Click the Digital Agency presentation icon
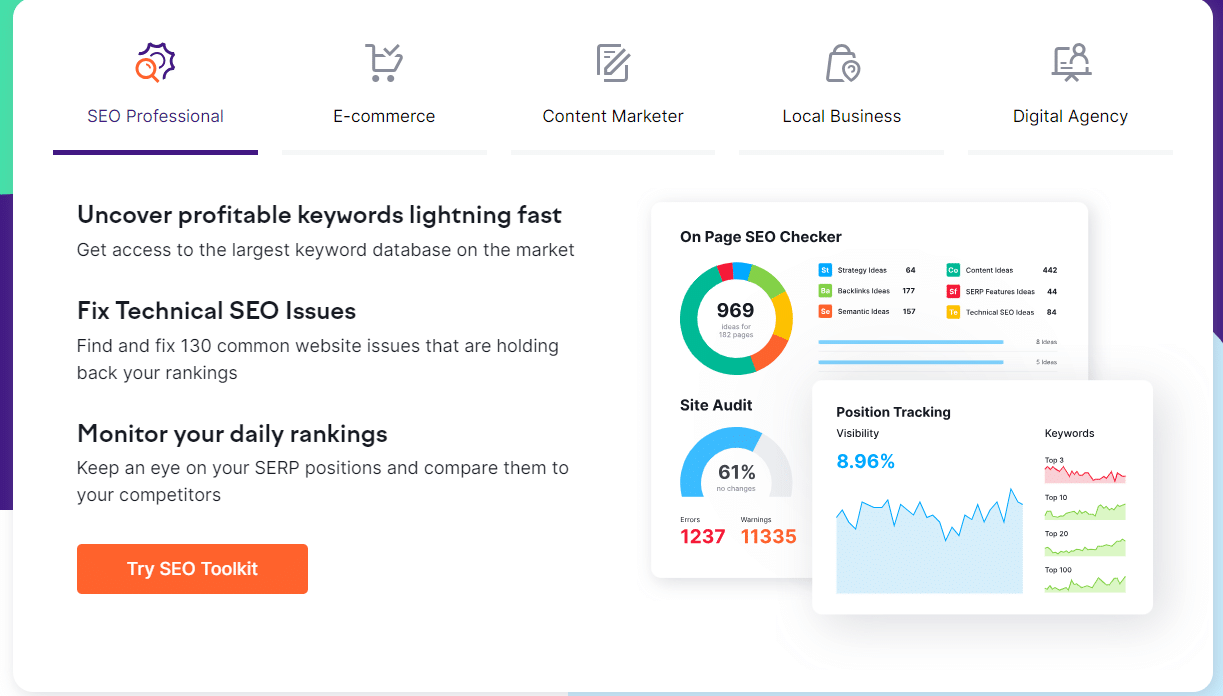The height and width of the screenshot is (696, 1223). (x=1070, y=62)
